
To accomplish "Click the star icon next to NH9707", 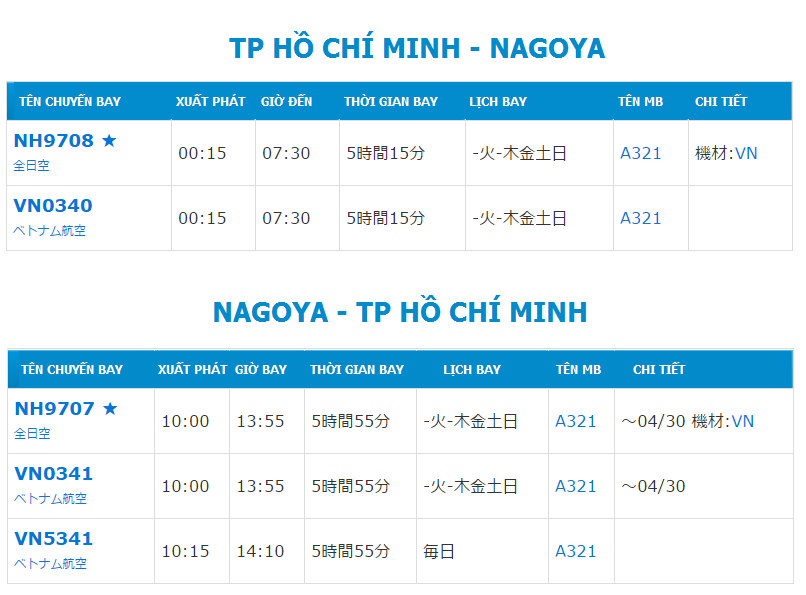I will 110,408.
